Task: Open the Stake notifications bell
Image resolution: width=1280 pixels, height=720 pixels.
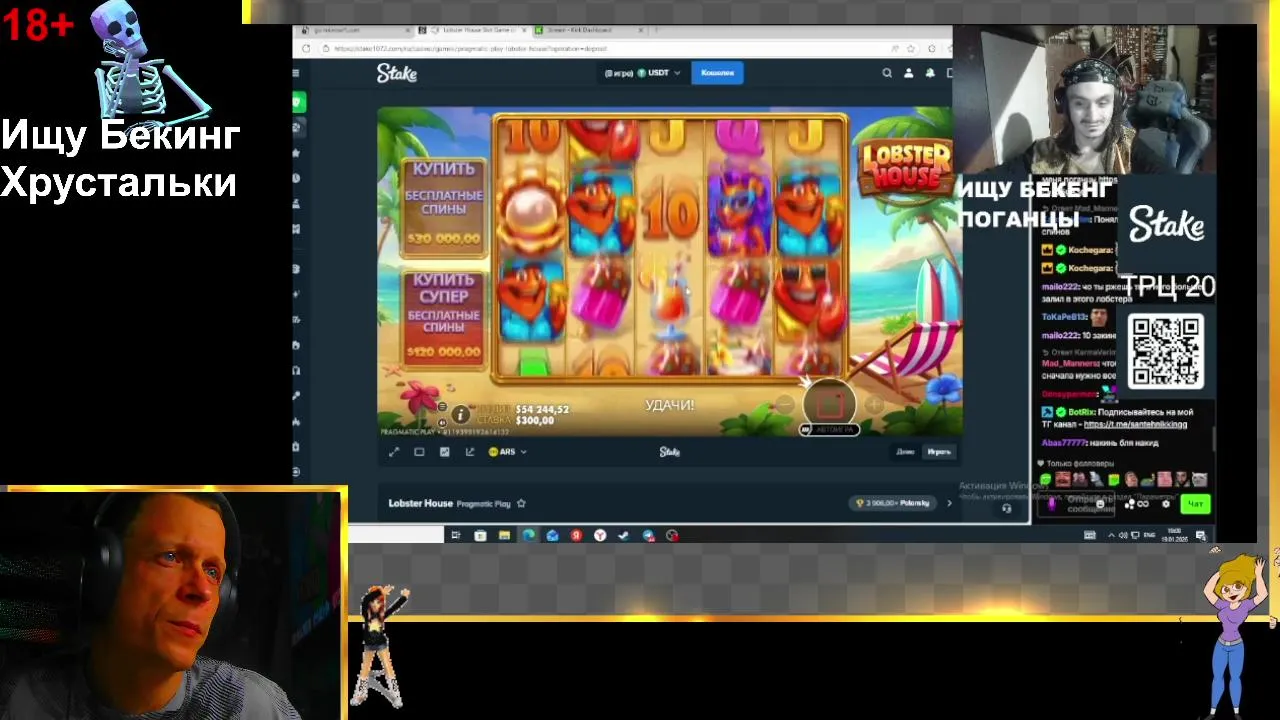Action: pyautogui.click(x=930, y=73)
